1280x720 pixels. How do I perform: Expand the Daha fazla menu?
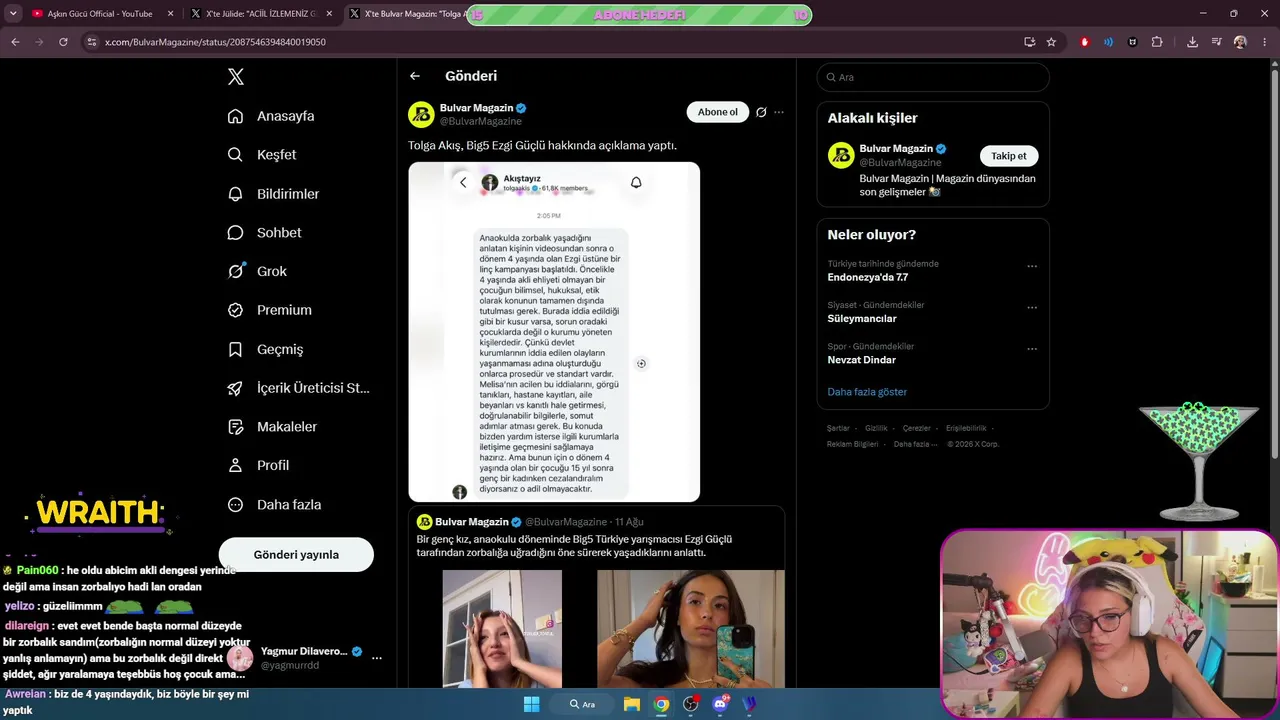click(x=274, y=505)
